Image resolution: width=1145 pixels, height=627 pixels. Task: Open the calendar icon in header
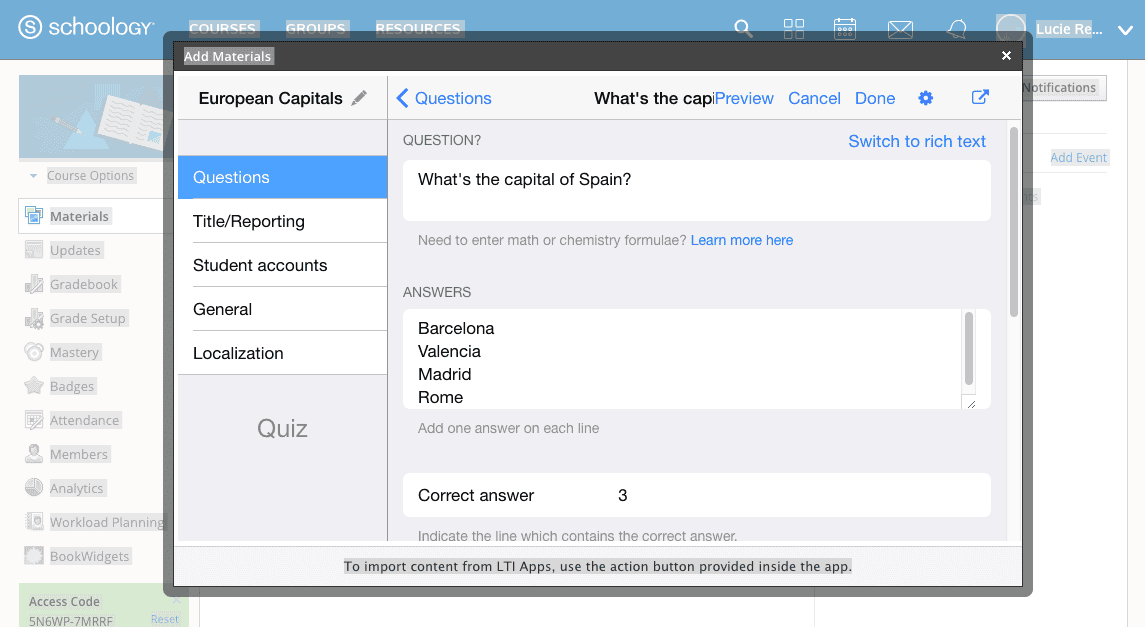(x=845, y=29)
